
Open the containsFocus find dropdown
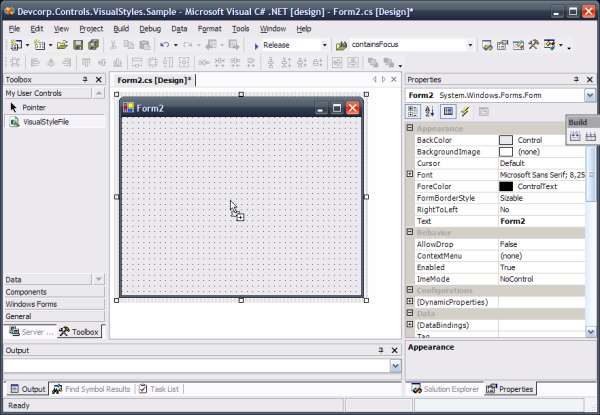click(x=470, y=45)
